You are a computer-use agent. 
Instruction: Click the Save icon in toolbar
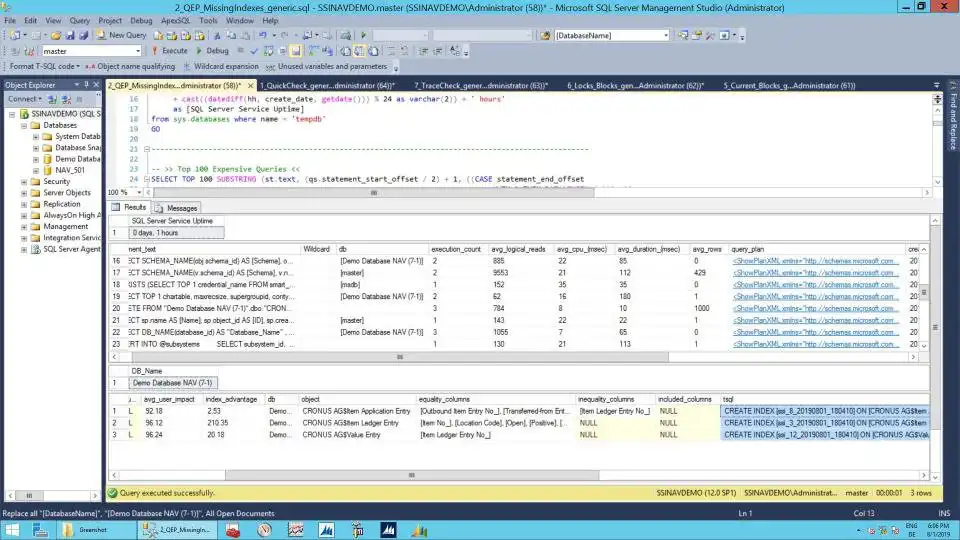[70, 36]
